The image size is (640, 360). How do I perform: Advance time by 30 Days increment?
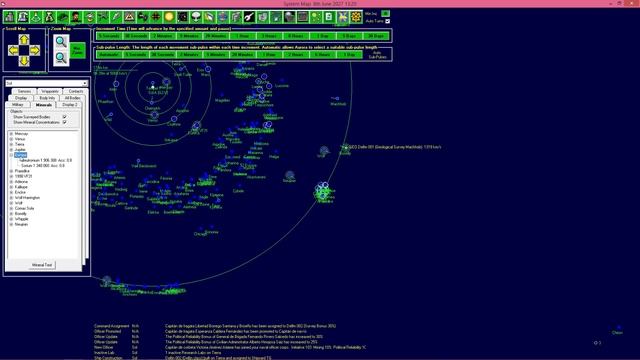point(376,36)
